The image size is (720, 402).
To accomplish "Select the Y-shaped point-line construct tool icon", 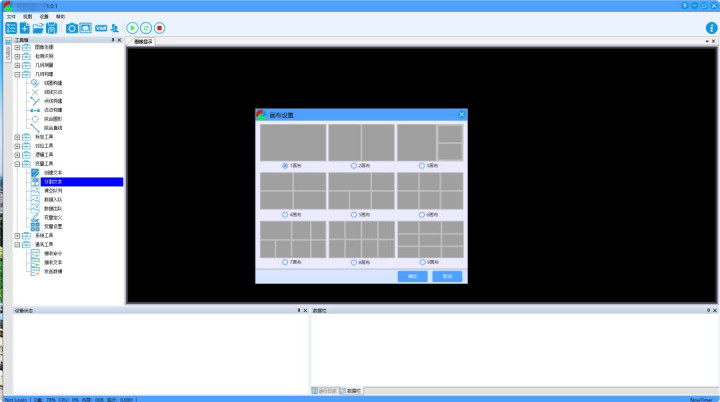I will pyautogui.click(x=35, y=101).
